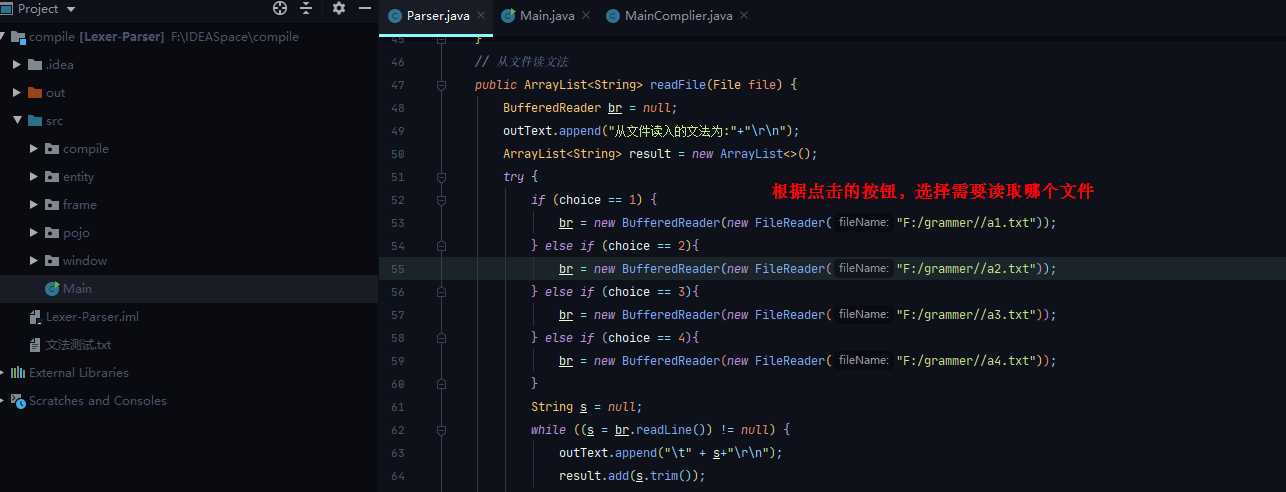Switch to the Main.java tab
The width and height of the screenshot is (1286, 492).
pos(546,16)
